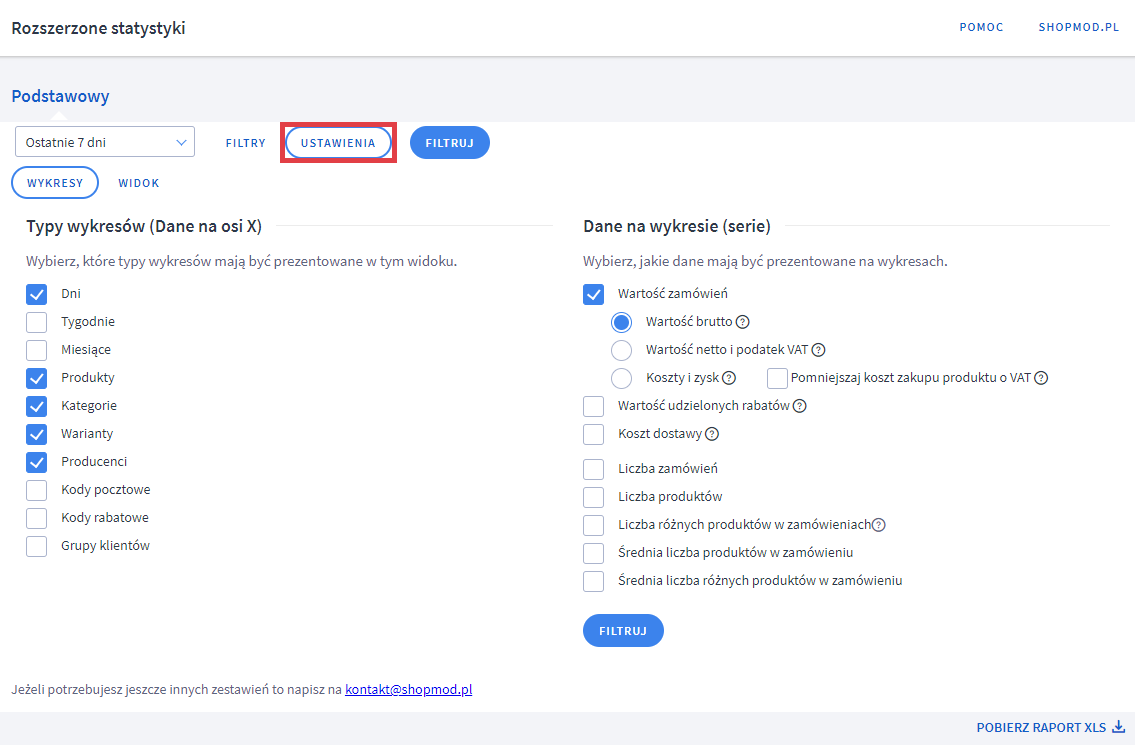Image resolution: width=1135 pixels, height=745 pixels.
Task: Tick the Liczba zamówień checkbox
Action: point(594,469)
